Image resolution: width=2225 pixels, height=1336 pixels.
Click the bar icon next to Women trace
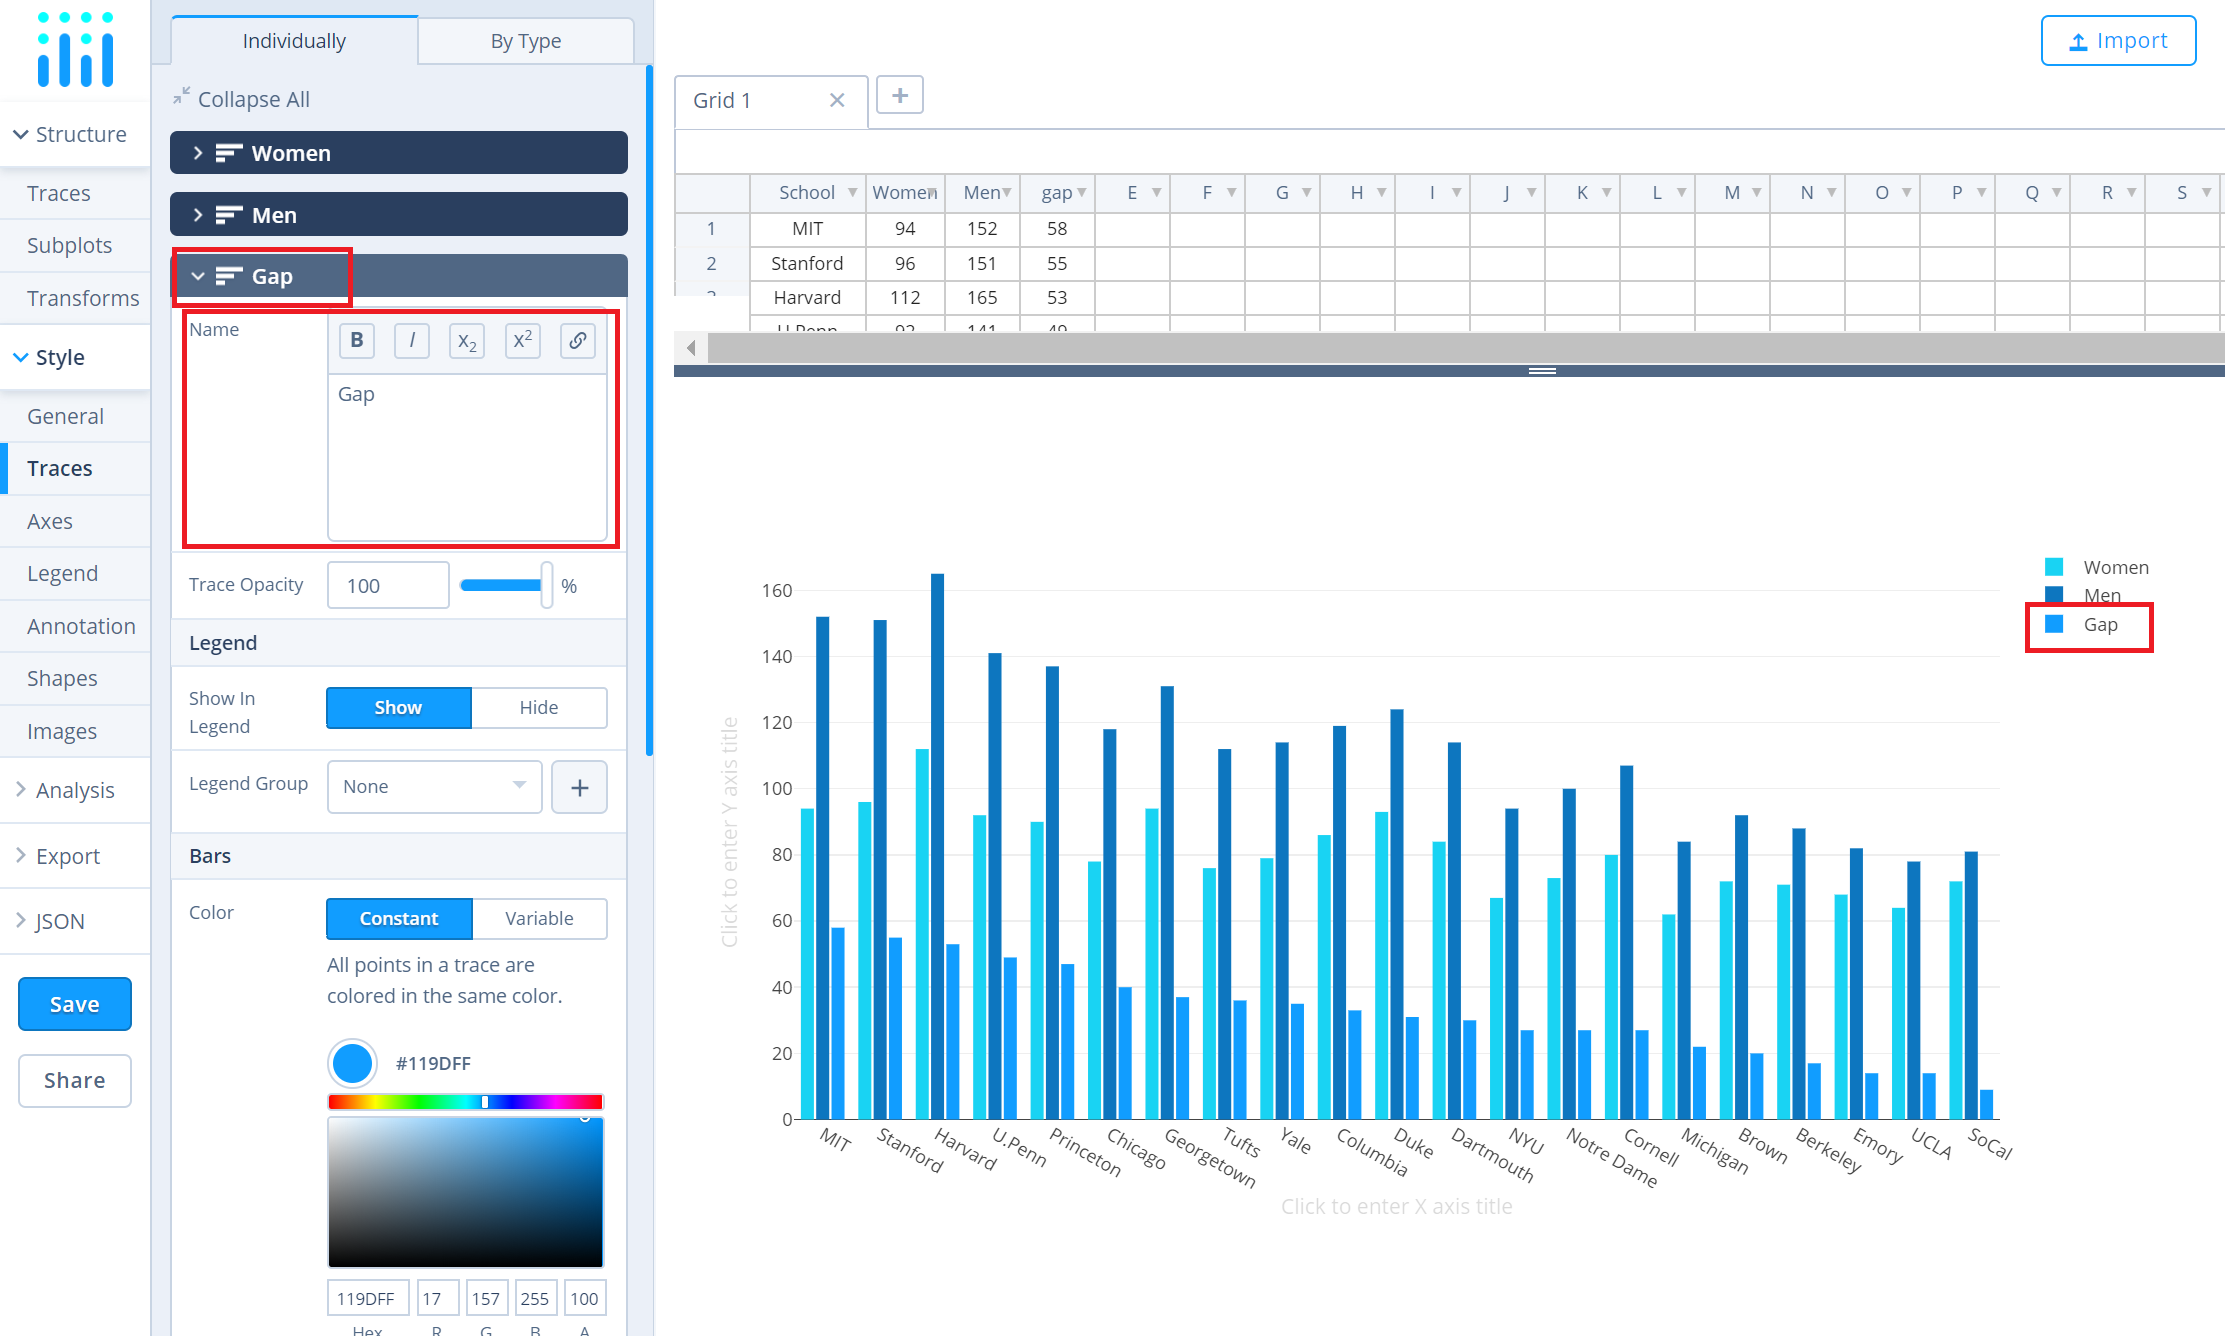tap(229, 153)
